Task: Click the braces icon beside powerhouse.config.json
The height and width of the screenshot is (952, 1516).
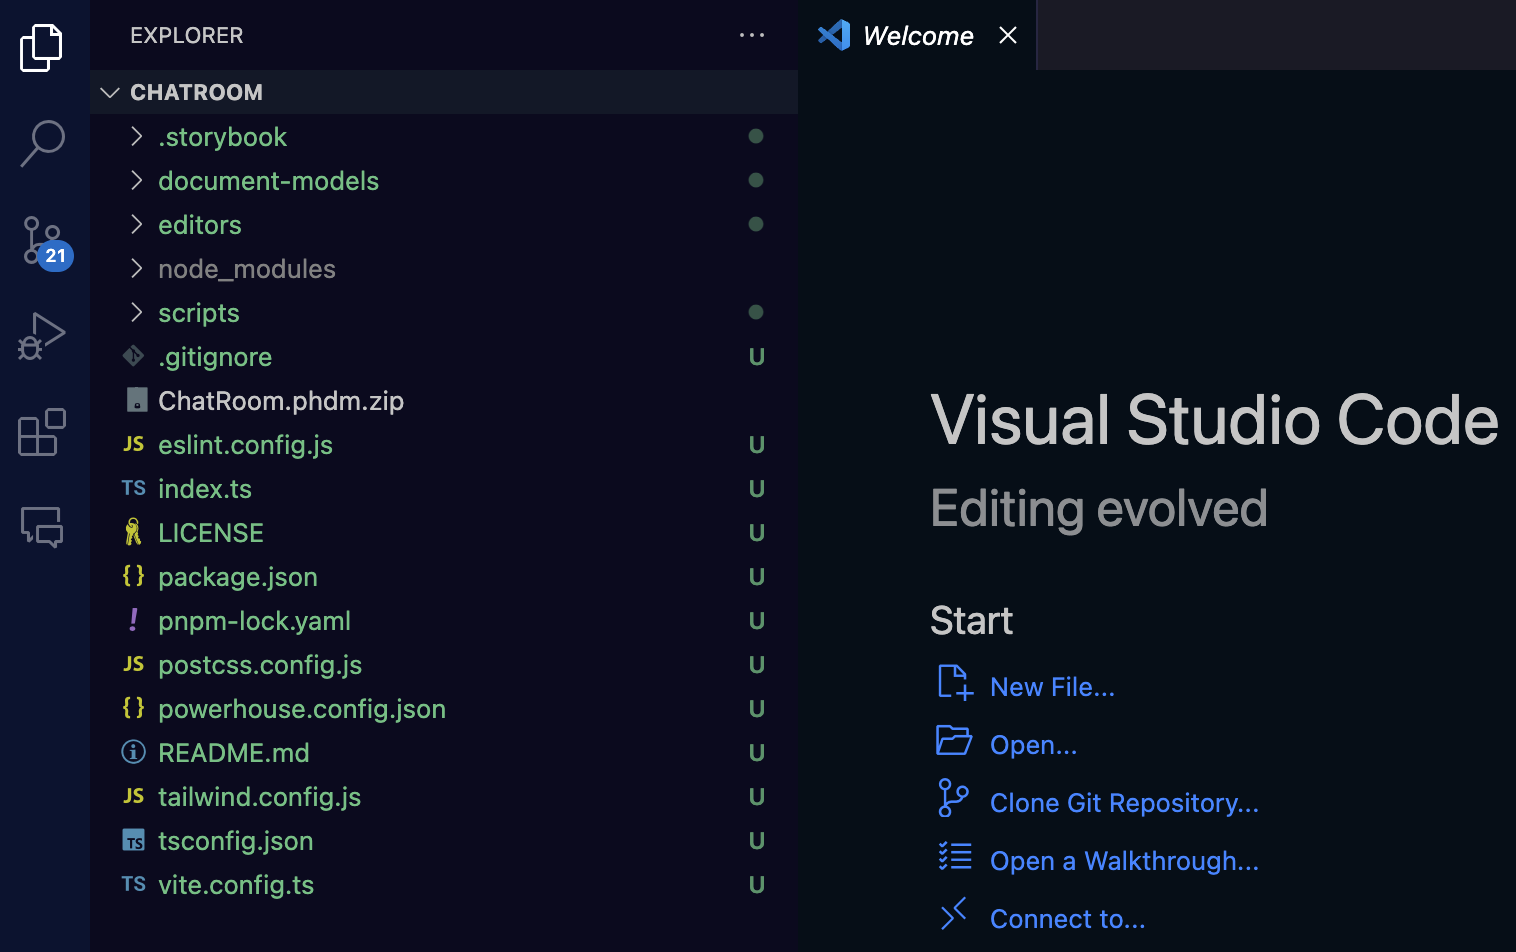Action: click(x=133, y=708)
